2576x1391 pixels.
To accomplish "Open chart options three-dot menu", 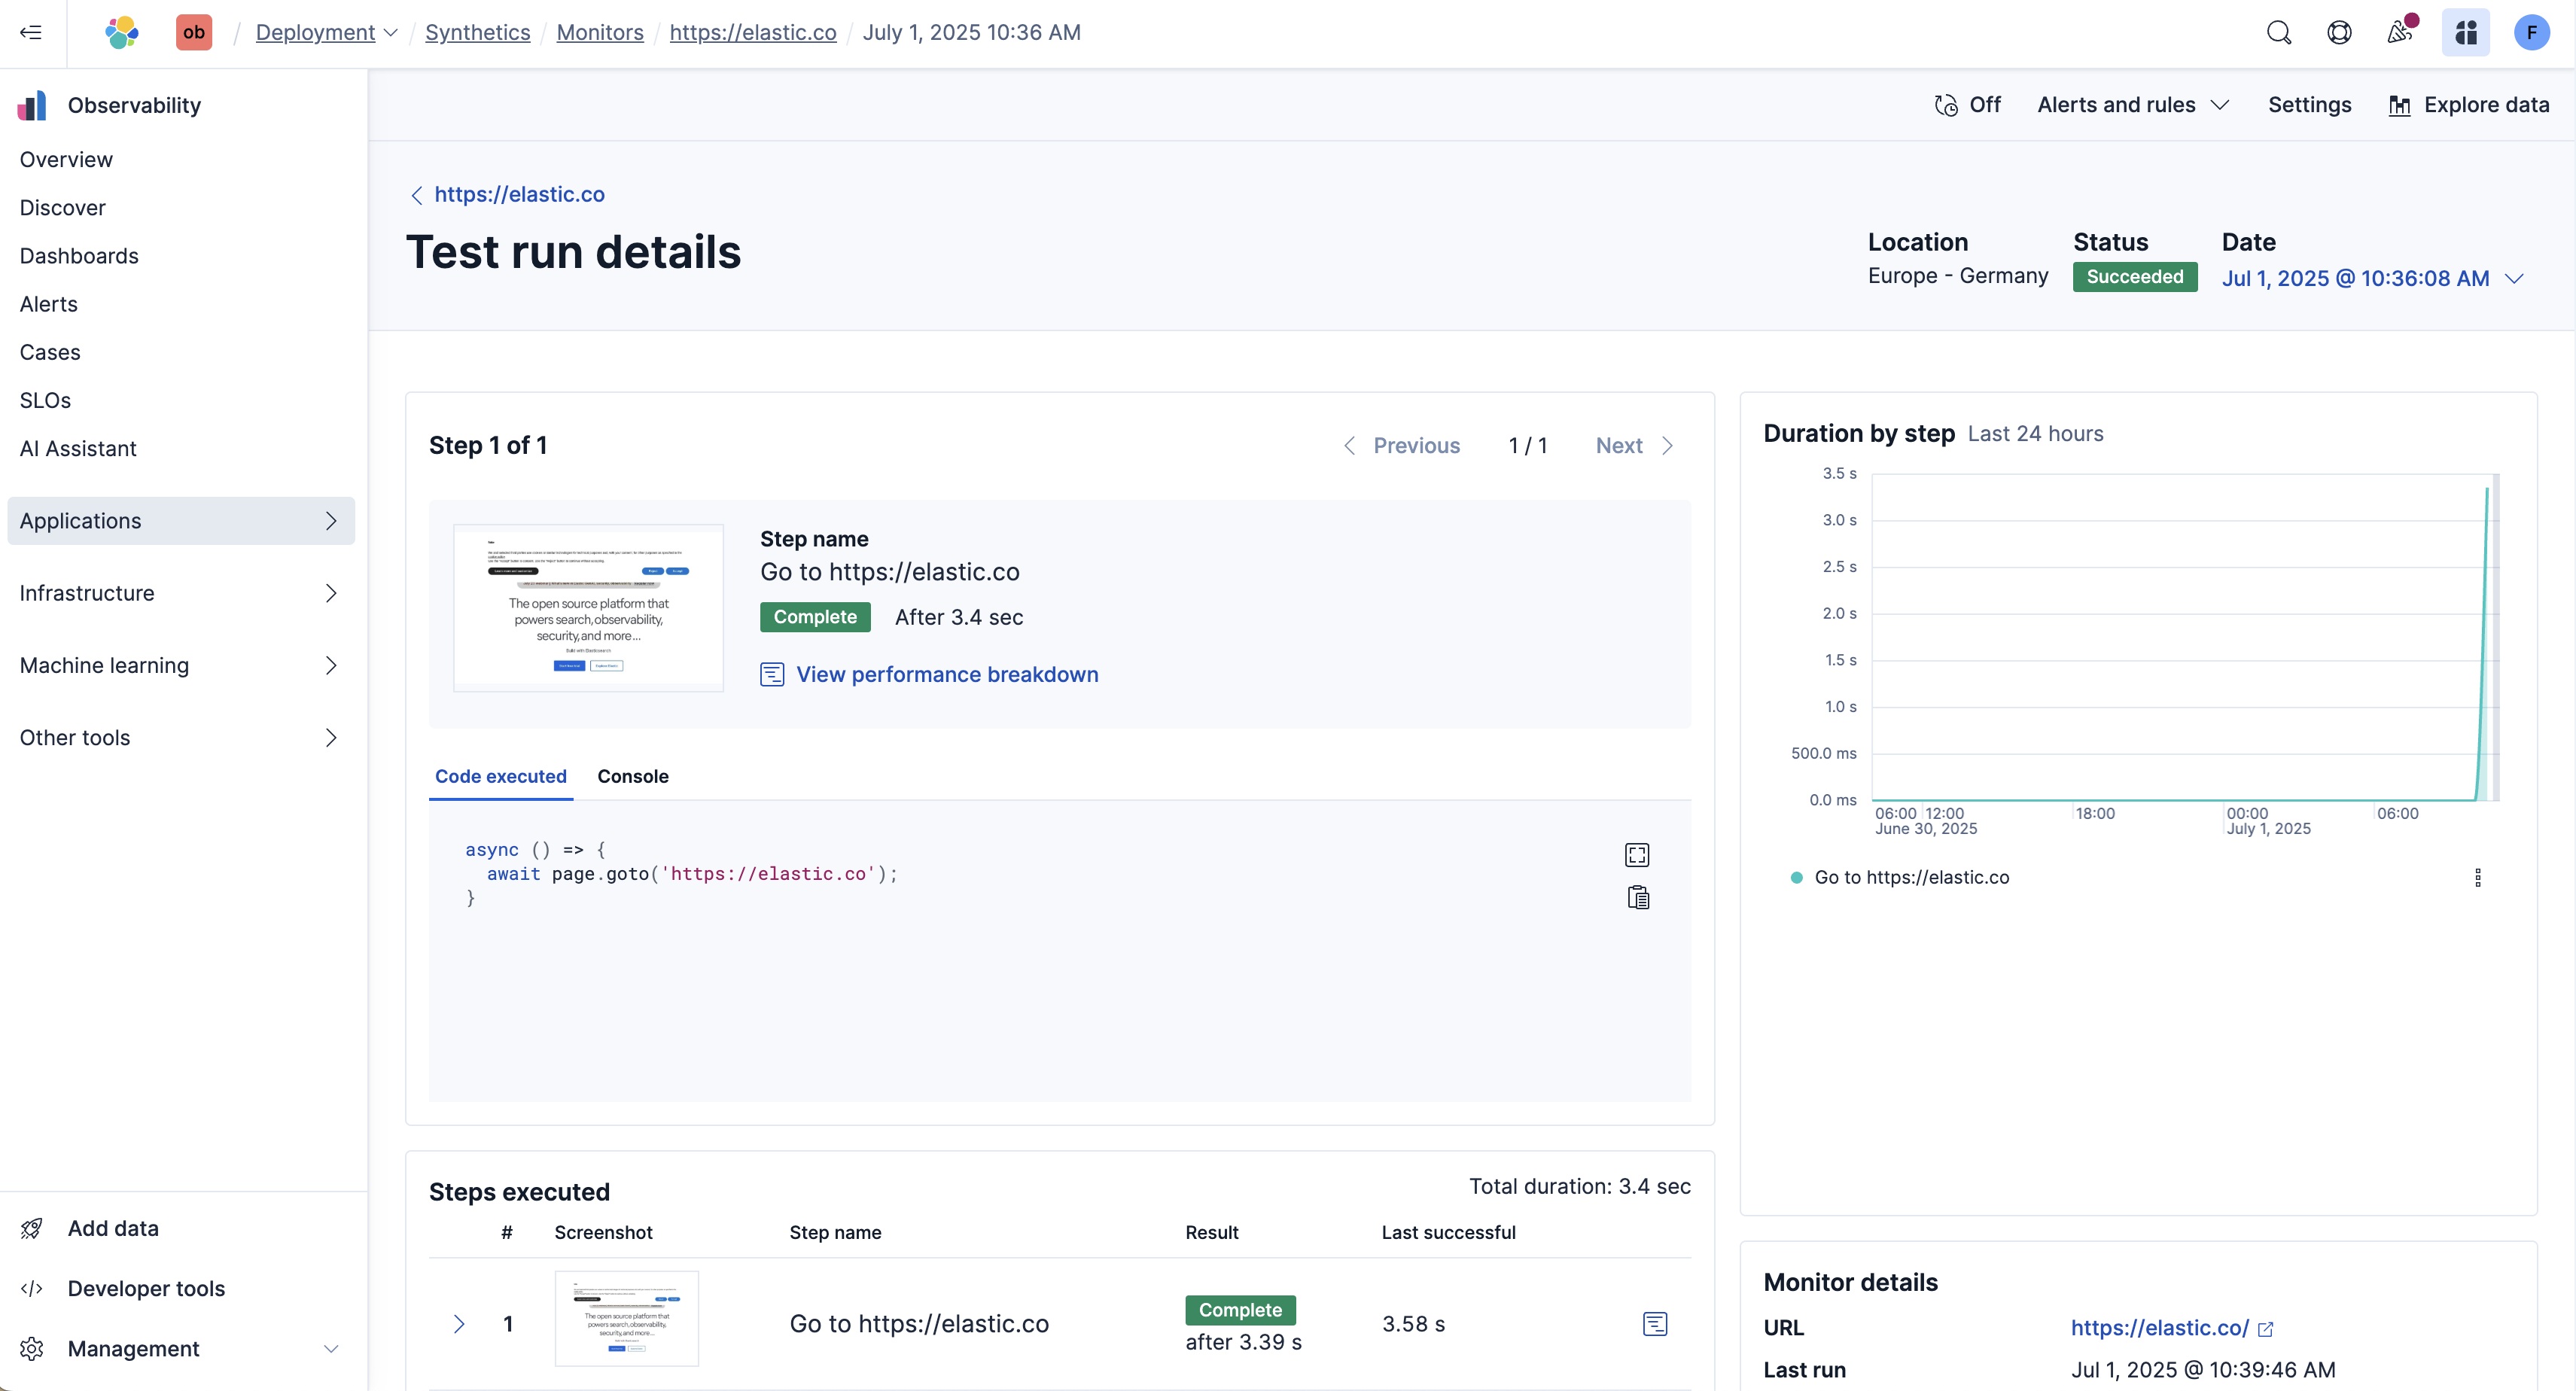I will (x=2478, y=877).
